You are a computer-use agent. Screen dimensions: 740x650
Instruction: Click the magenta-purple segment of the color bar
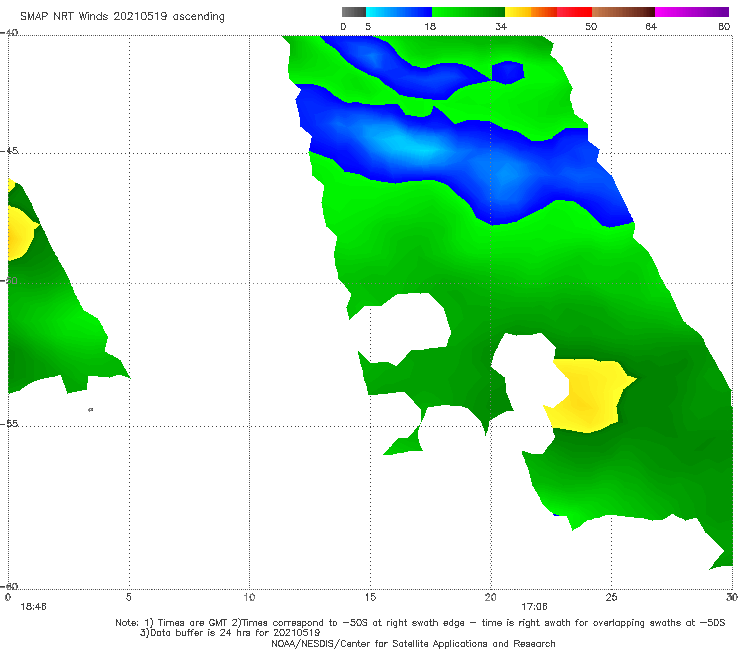coord(692,12)
